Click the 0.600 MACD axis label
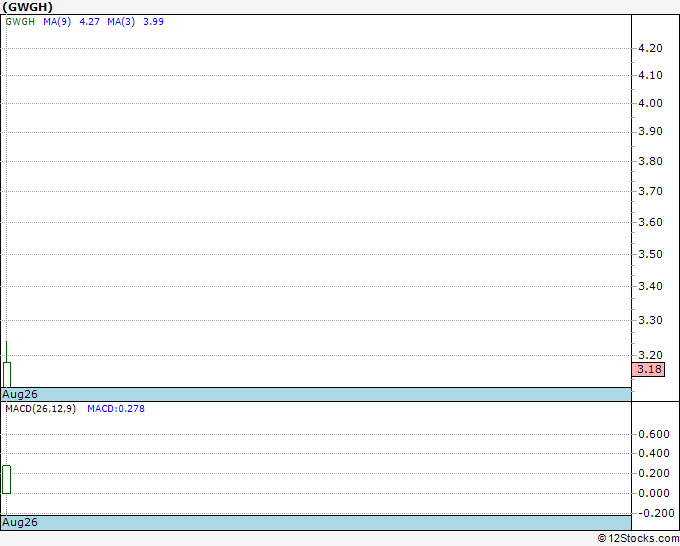680x546 pixels. pos(654,434)
